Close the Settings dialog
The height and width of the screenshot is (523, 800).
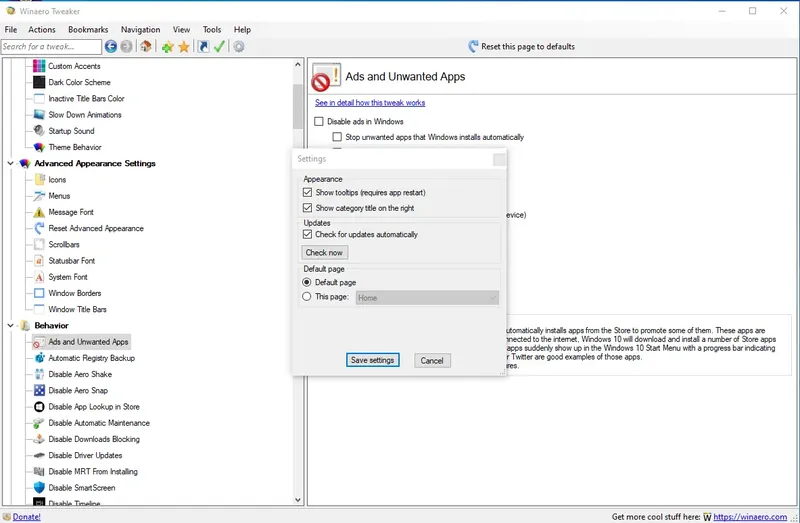[499, 160]
